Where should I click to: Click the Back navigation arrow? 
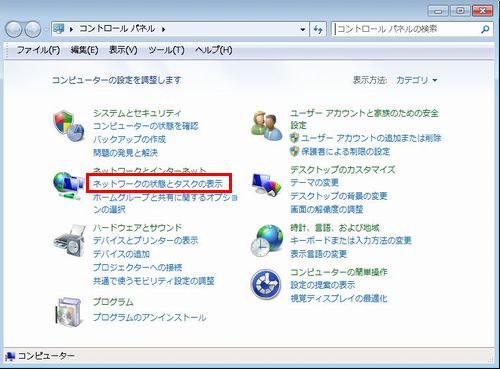coord(14,29)
